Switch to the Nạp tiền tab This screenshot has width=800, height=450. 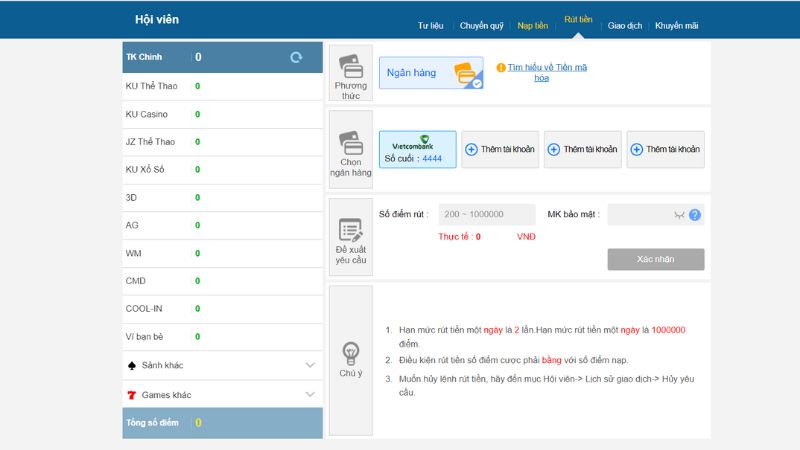click(532, 26)
